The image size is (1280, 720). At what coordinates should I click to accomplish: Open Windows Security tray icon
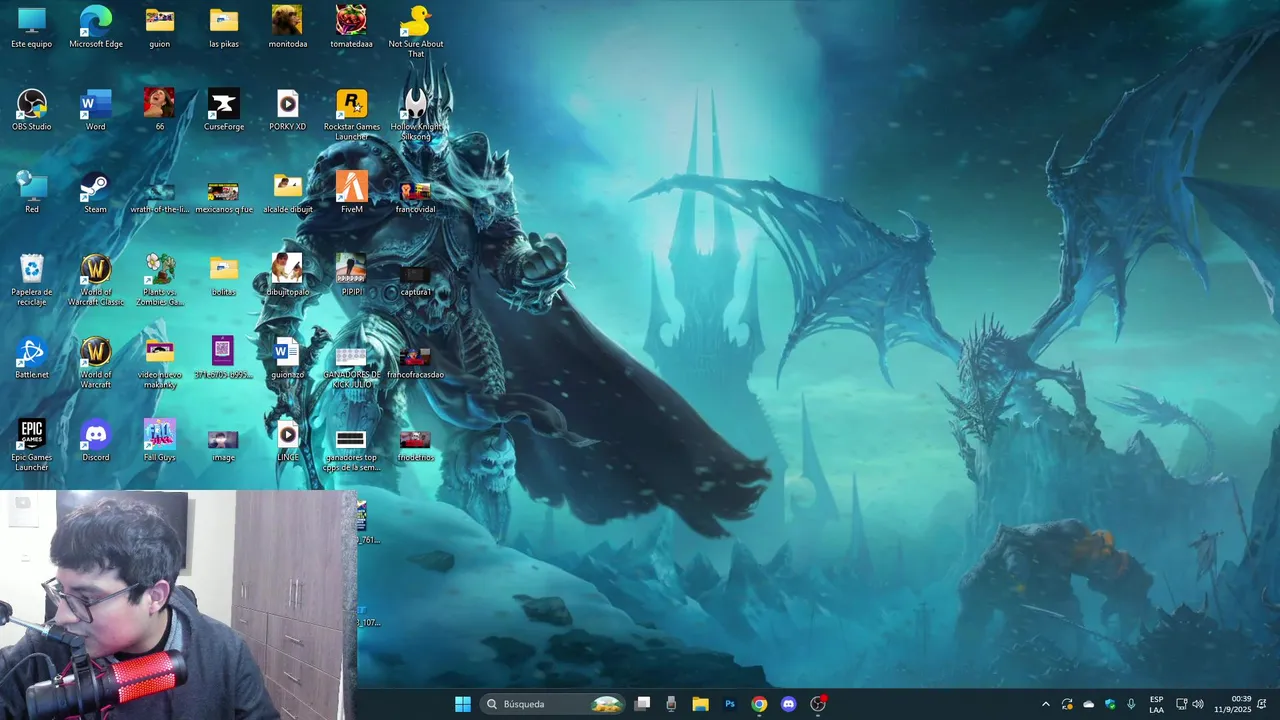[1110, 704]
